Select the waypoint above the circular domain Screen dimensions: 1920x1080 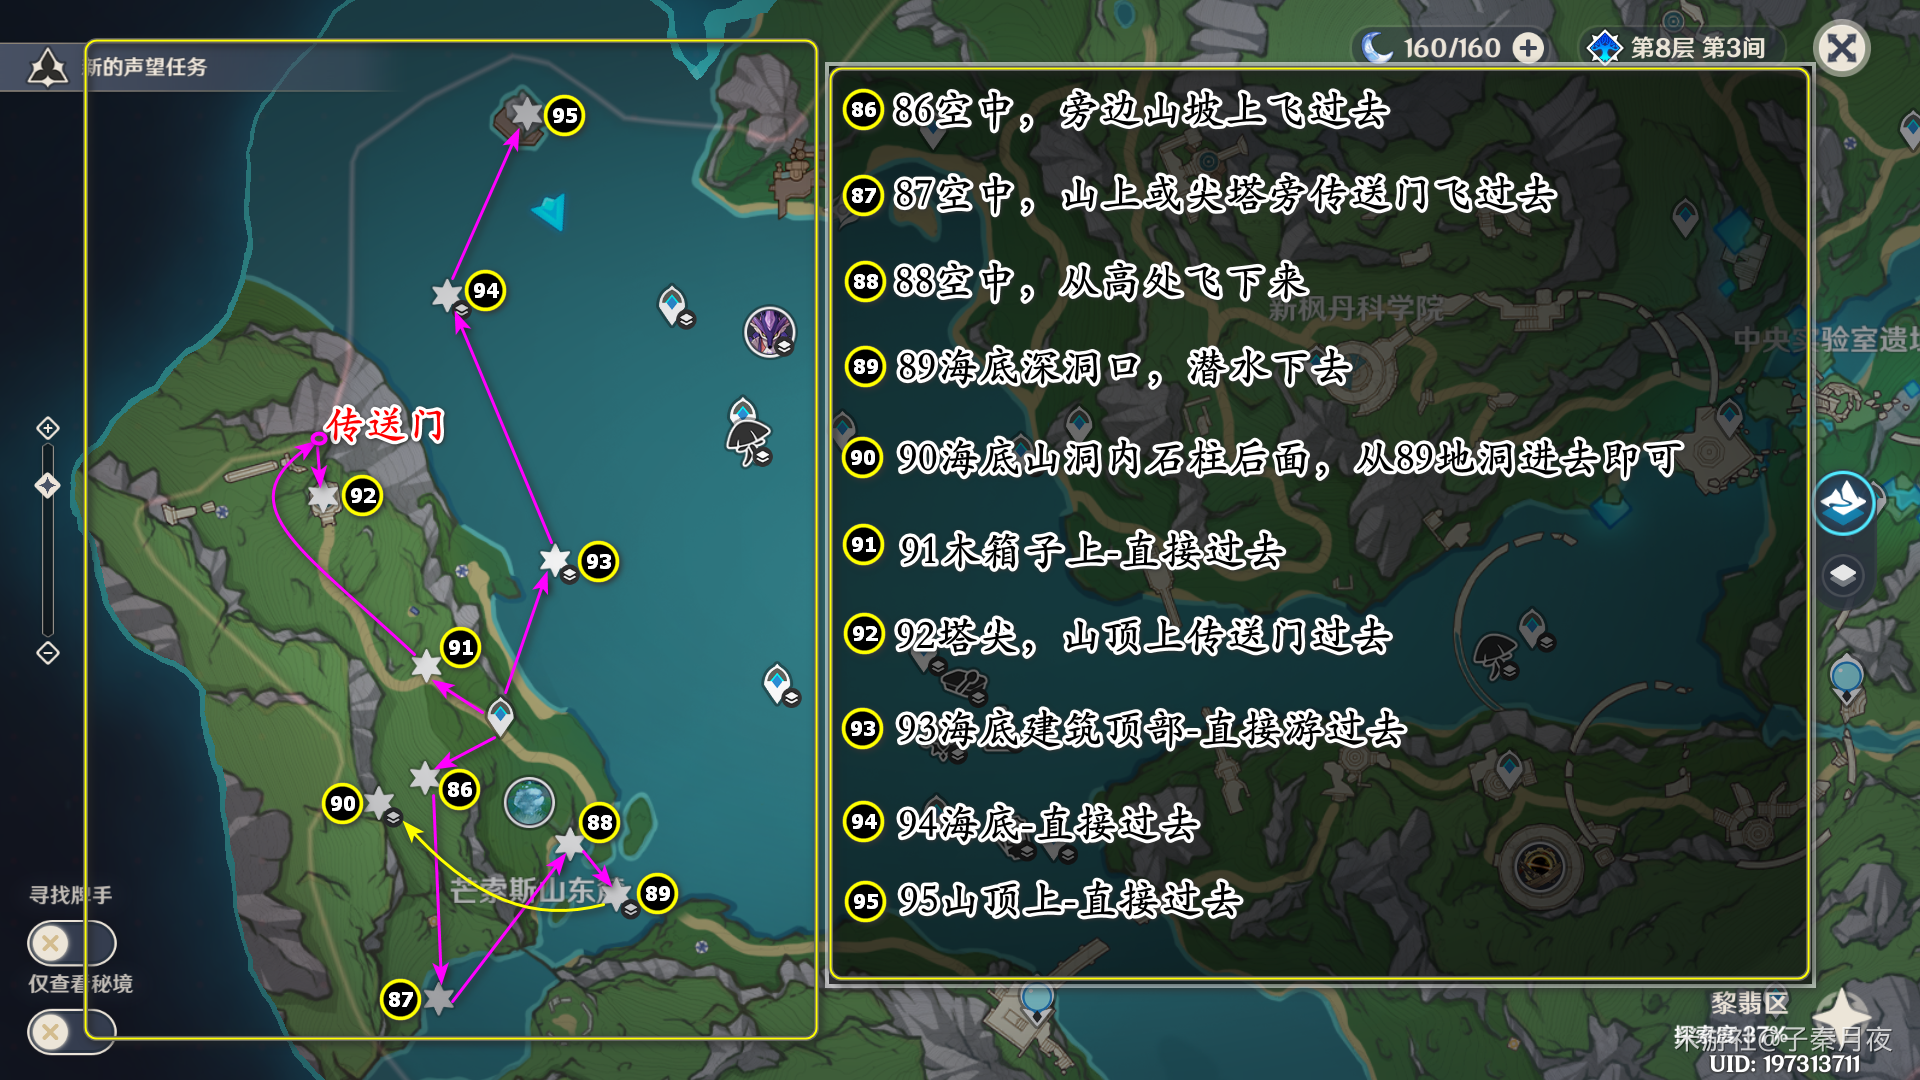[1509, 770]
